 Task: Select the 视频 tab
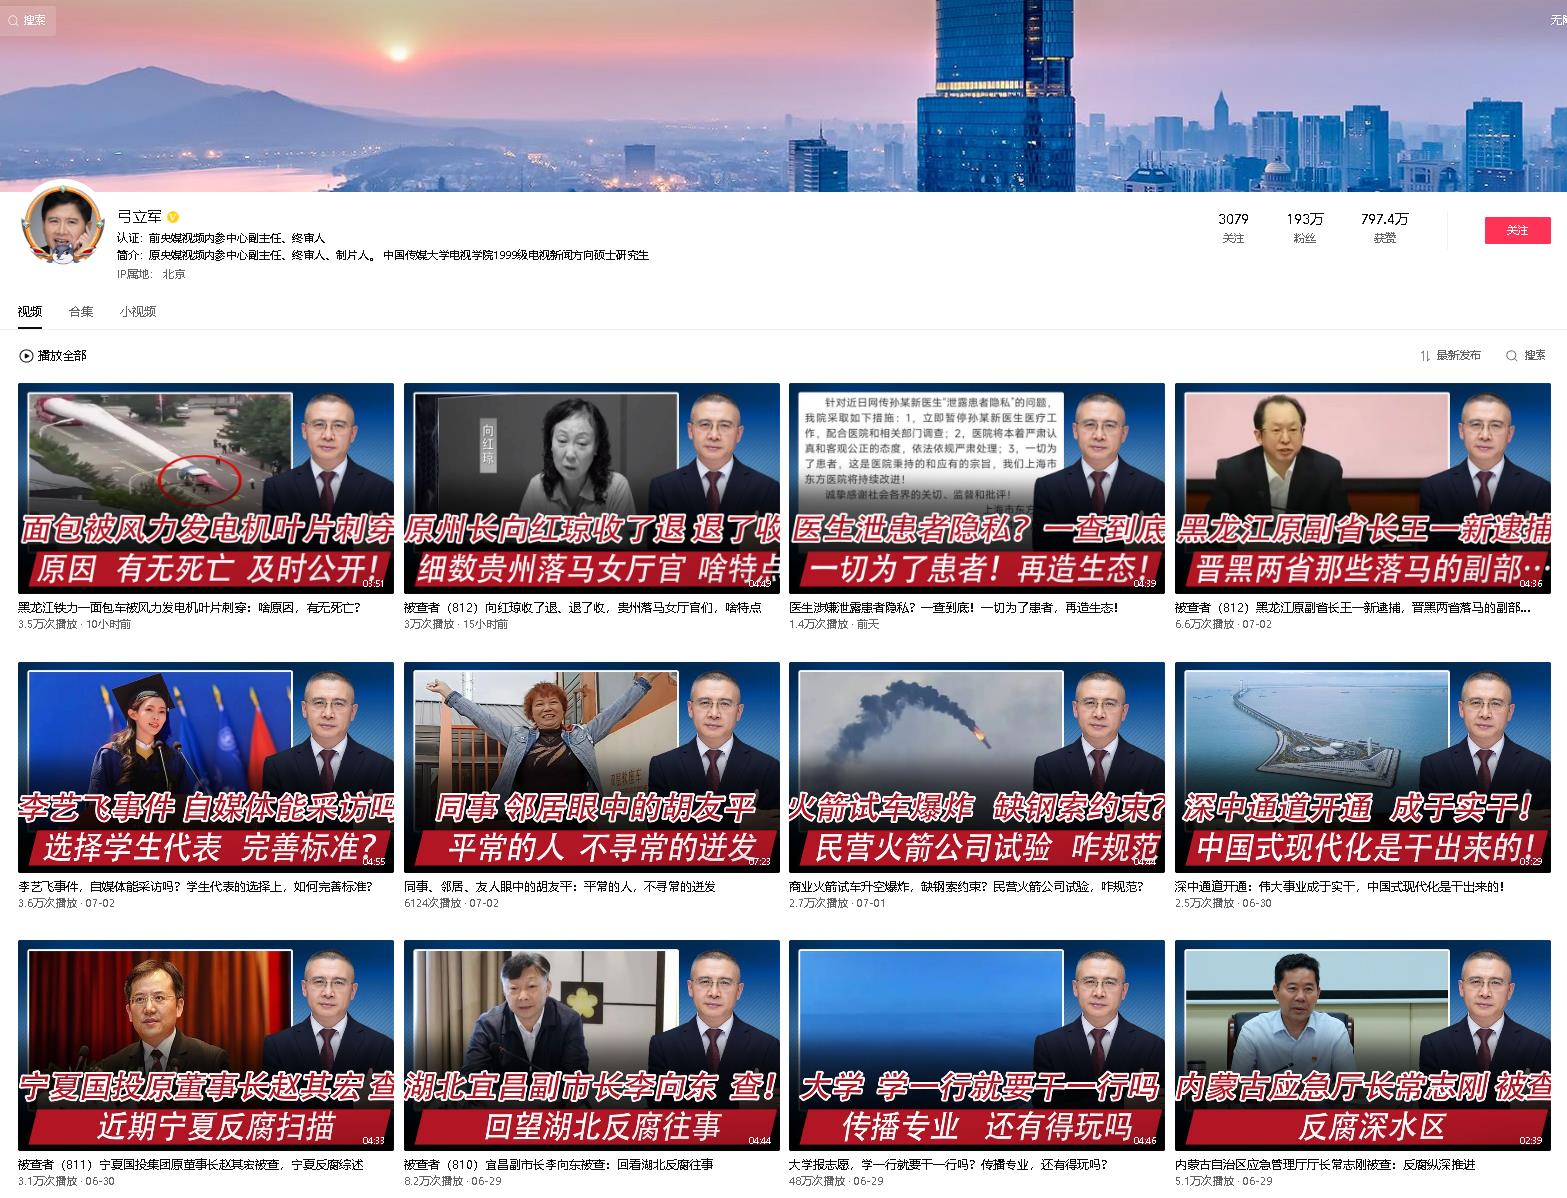coord(29,312)
